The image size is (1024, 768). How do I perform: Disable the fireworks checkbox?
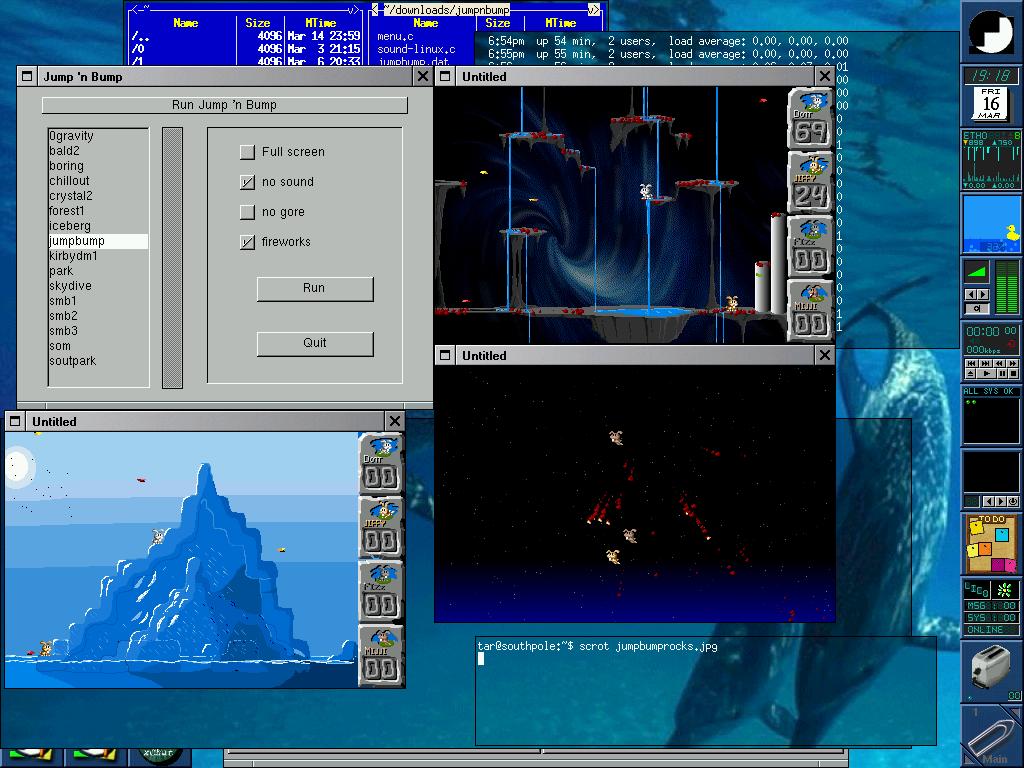click(x=248, y=242)
